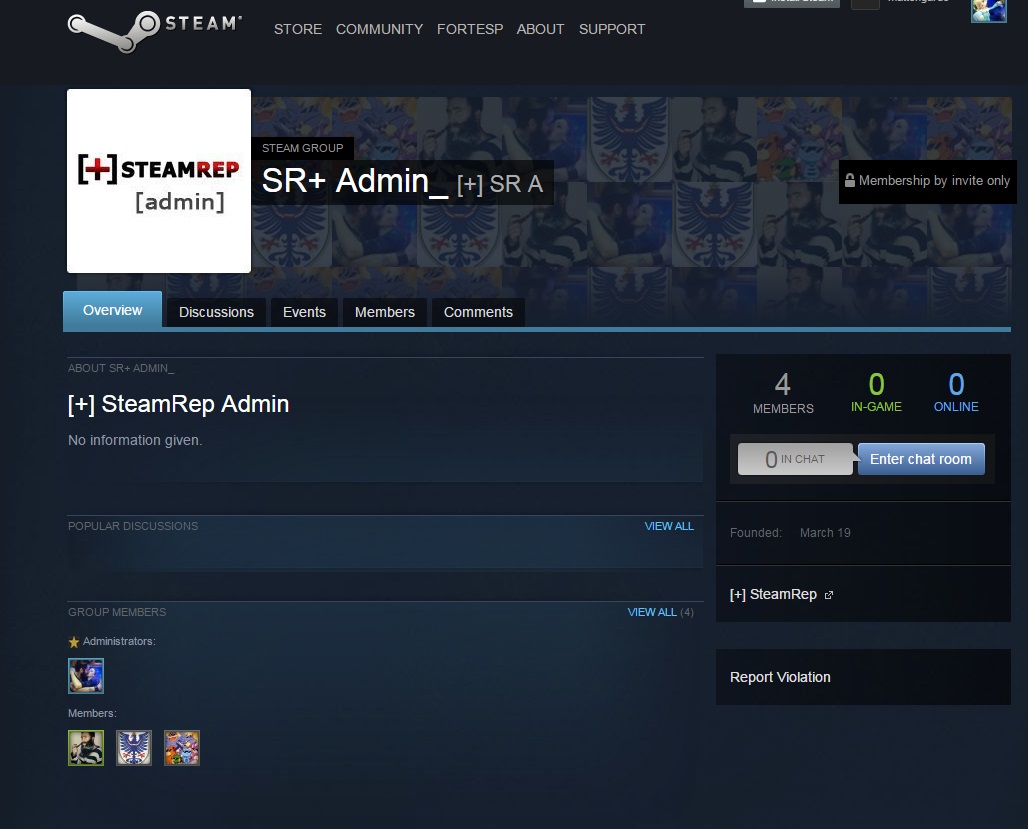Screen dimensions: 1028x829
Task: Click VIEW ALL for group members
Action: [x=652, y=612]
